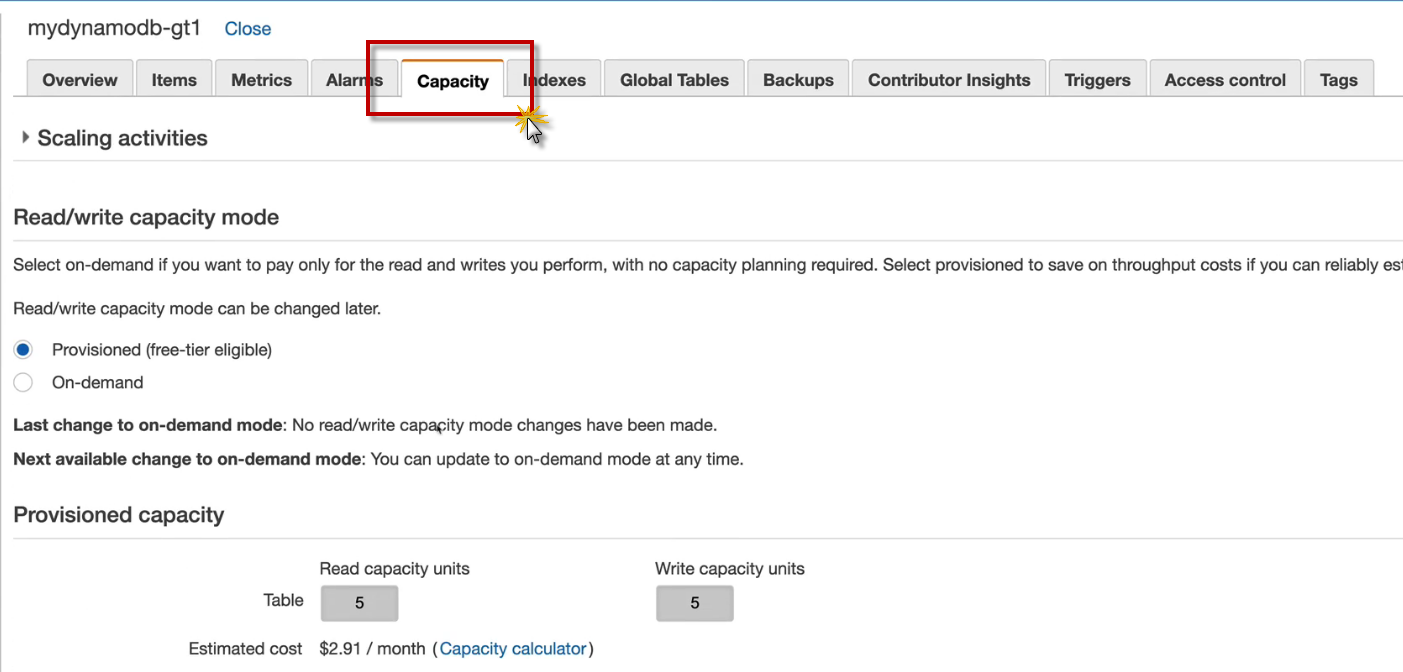
Task: Switch to the Items tab
Action: coord(174,80)
